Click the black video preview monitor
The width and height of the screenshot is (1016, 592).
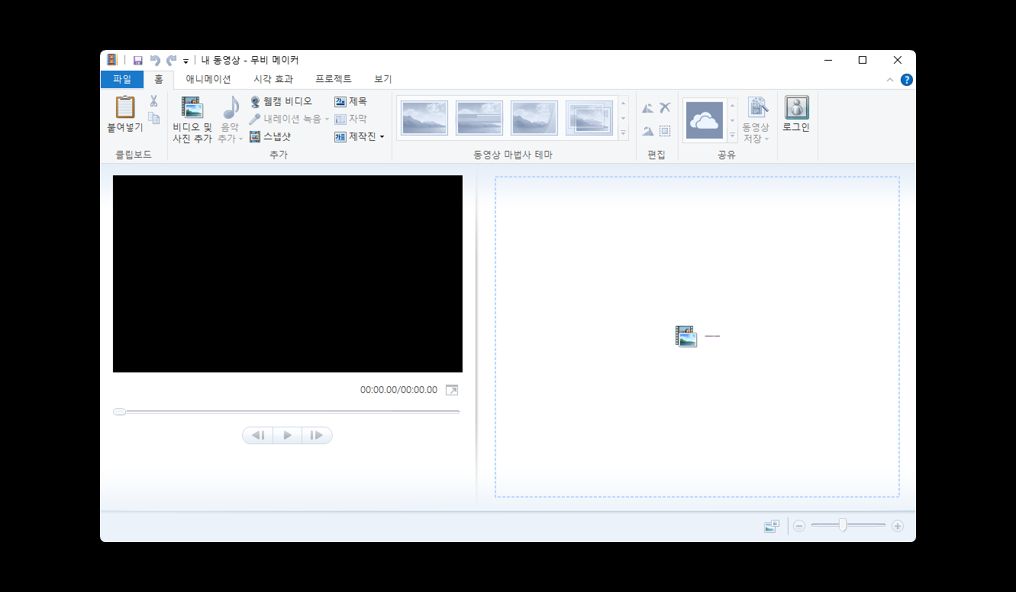point(288,274)
